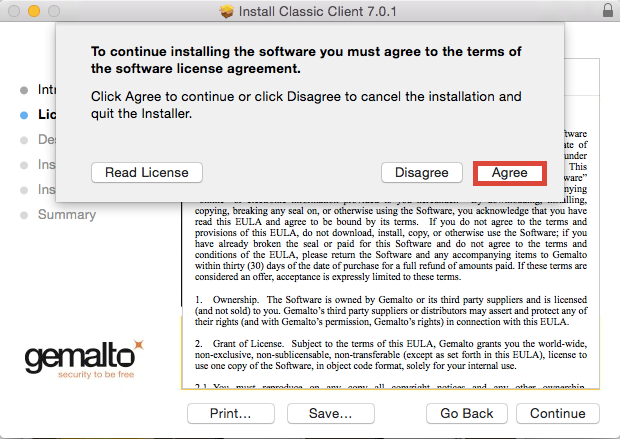Click the "1. Ownership" license paragraph
The height and width of the screenshot is (439, 620).
[391, 310]
